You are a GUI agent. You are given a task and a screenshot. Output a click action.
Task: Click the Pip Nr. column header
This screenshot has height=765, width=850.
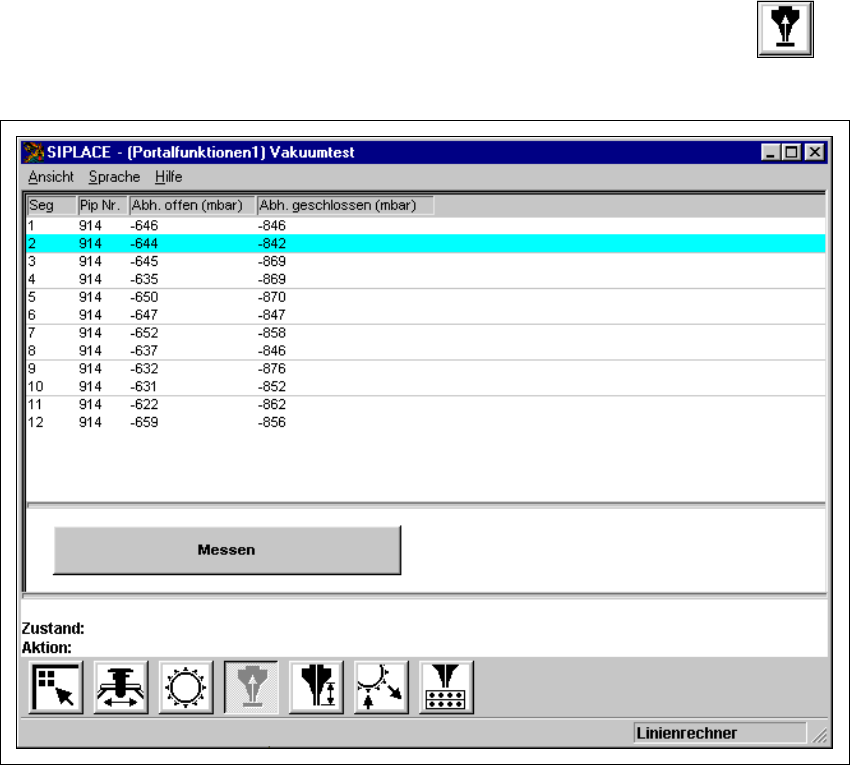(x=102, y=205)
